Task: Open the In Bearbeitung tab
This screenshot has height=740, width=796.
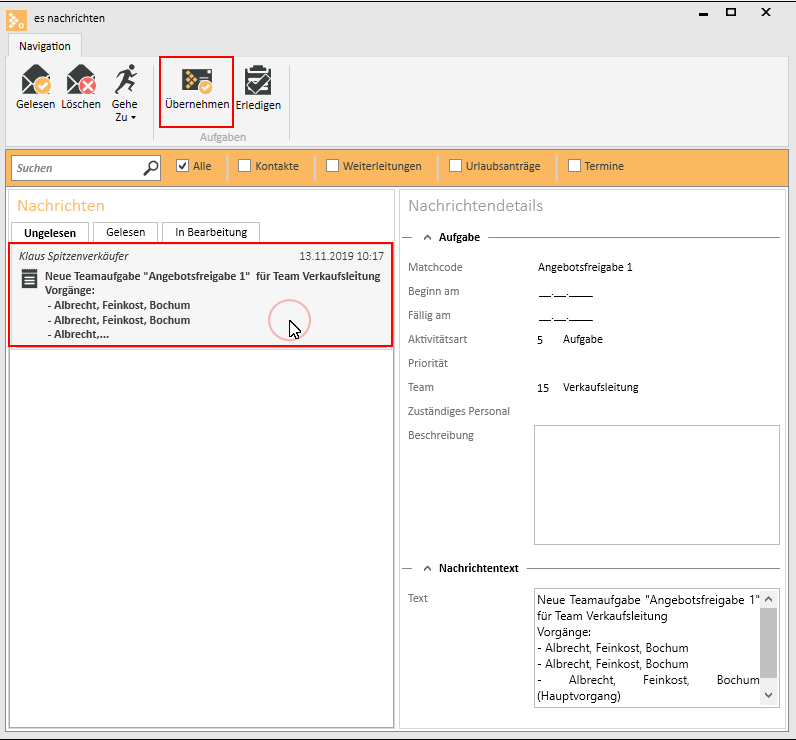Action: [x=211, y=232]
